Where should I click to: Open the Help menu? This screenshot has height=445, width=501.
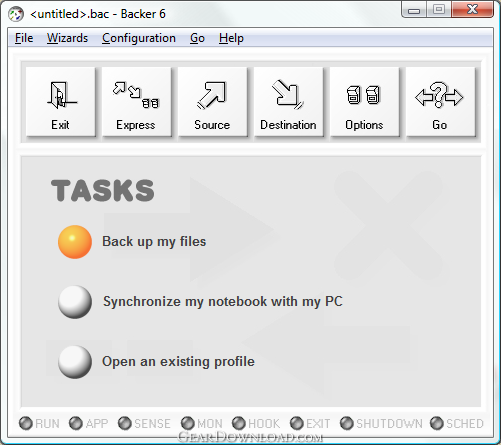(x=231, y=38)
